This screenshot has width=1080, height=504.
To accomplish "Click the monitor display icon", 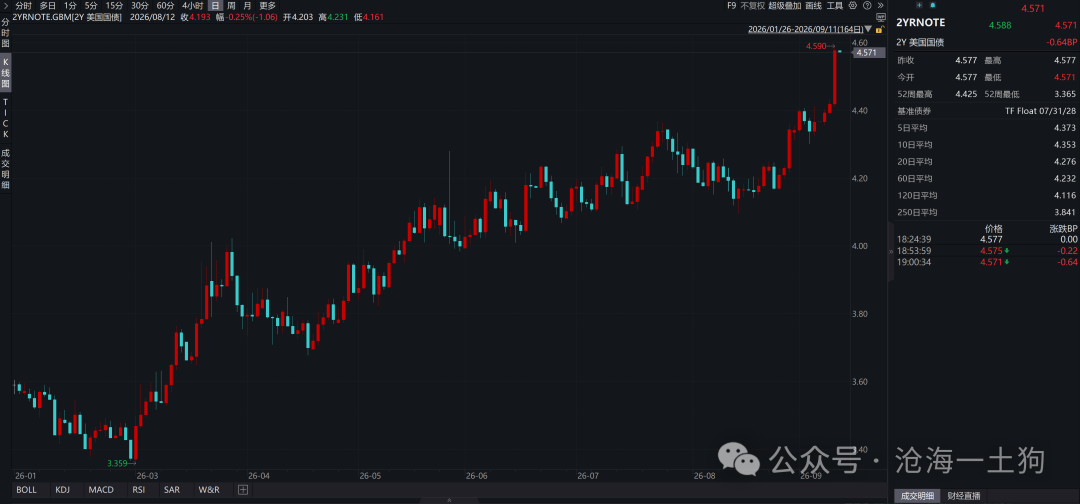I will click(x=881, y=17).
